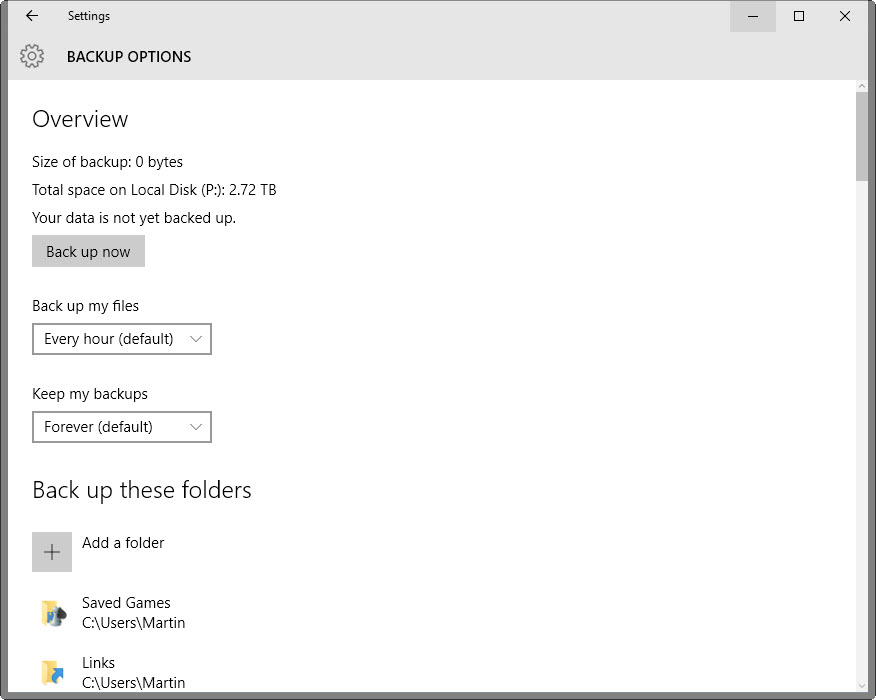Minimize the Settings window
Screen dimensions: 876x700
(753, 16)
